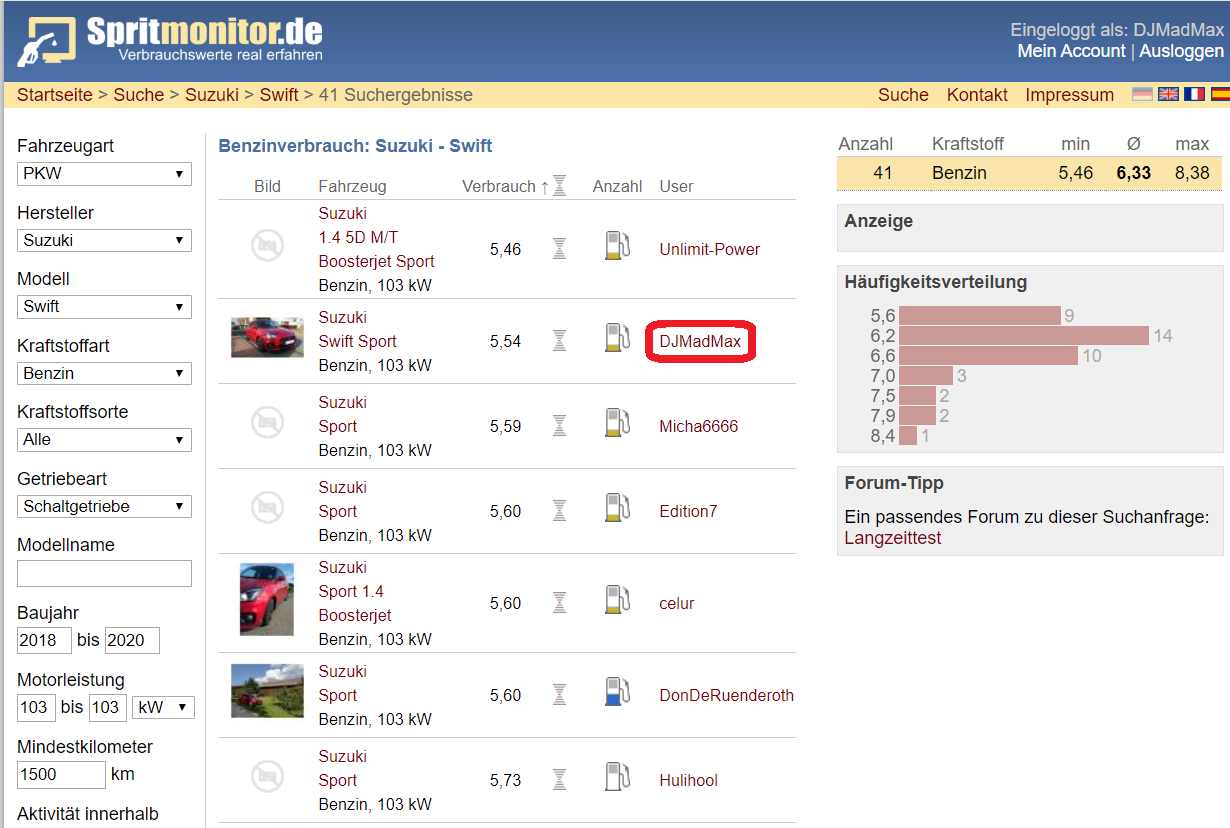Viewport: 1230px width, 828px height.
Task: Click fuel pump icon for Hulihool
Action: pyautogui.click(x=617, y=777)
